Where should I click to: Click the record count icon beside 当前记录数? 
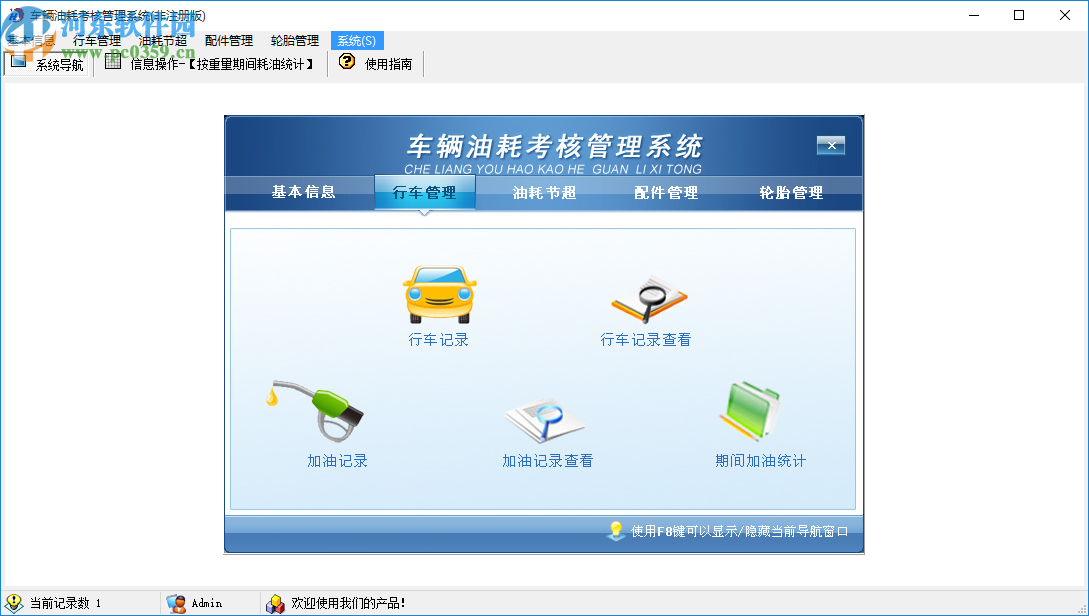coord(13,604)
